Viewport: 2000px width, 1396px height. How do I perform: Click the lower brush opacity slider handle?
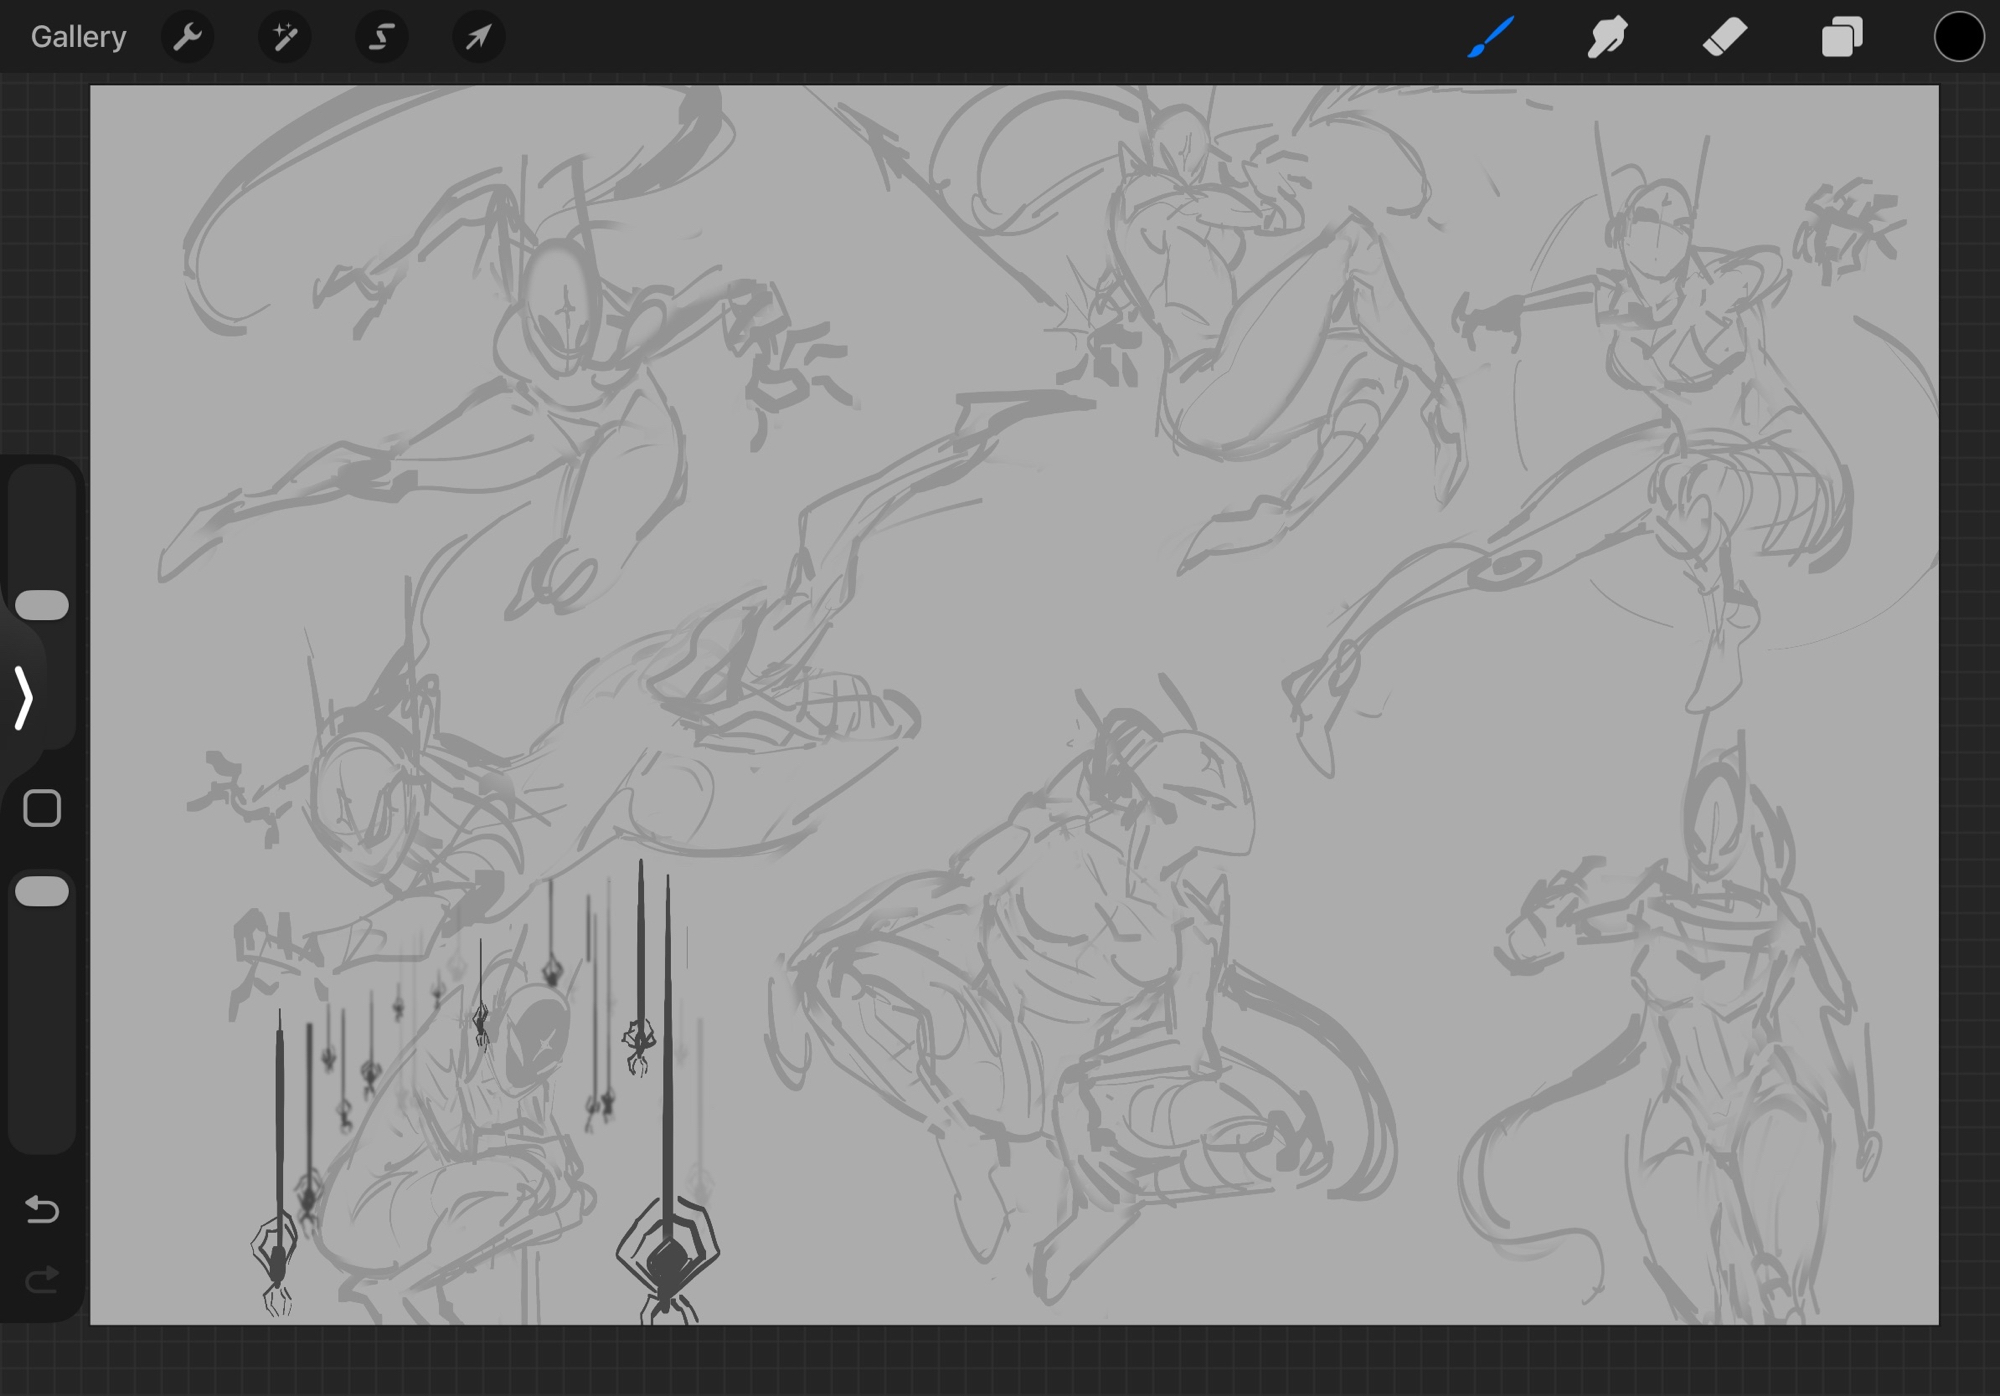click(42, 891)
